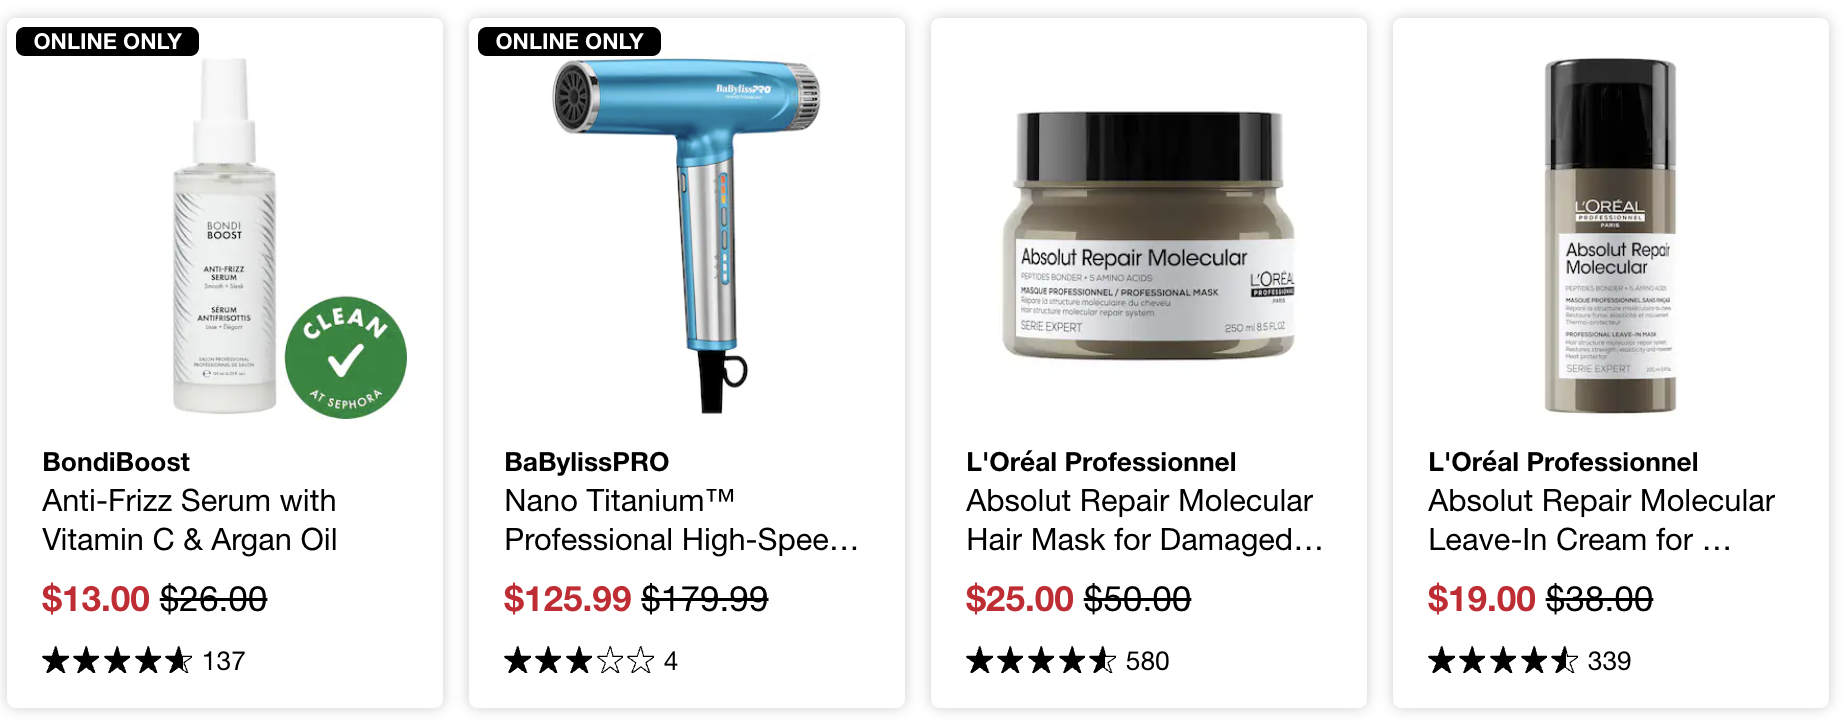Viewport: 1848px width, 720px height.
Task: Click the L'Oréal Professionnel brand on the $19.00 card
Action: point(1563,462)
